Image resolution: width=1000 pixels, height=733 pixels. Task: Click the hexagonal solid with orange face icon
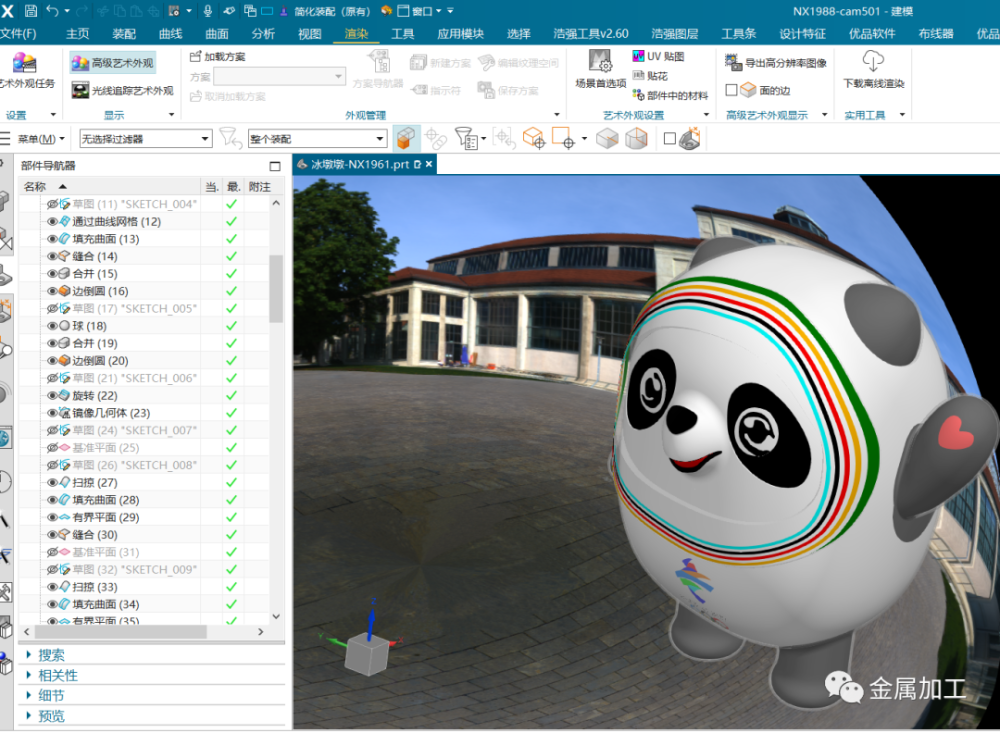pos(636,138)
